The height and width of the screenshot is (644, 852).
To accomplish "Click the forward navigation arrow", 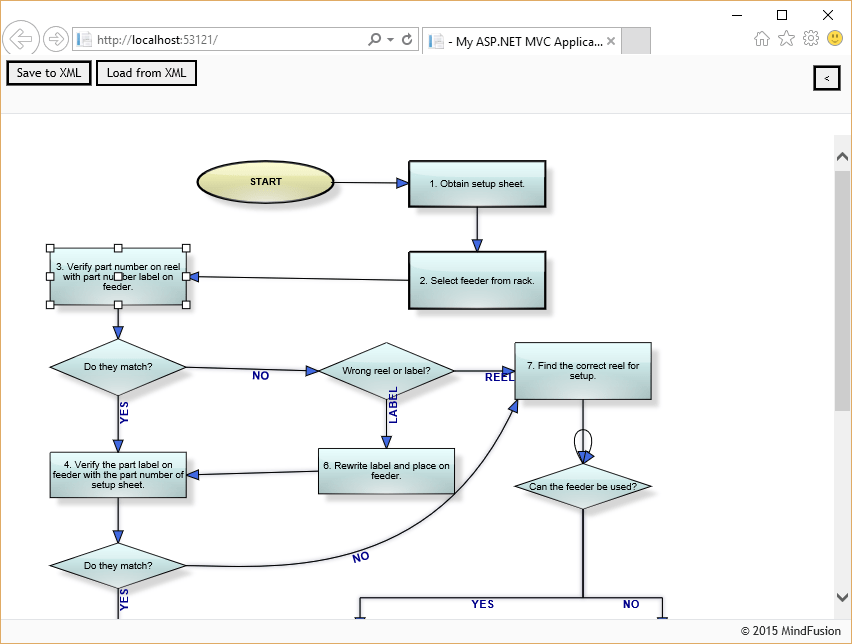I will (x=56, y=38).
